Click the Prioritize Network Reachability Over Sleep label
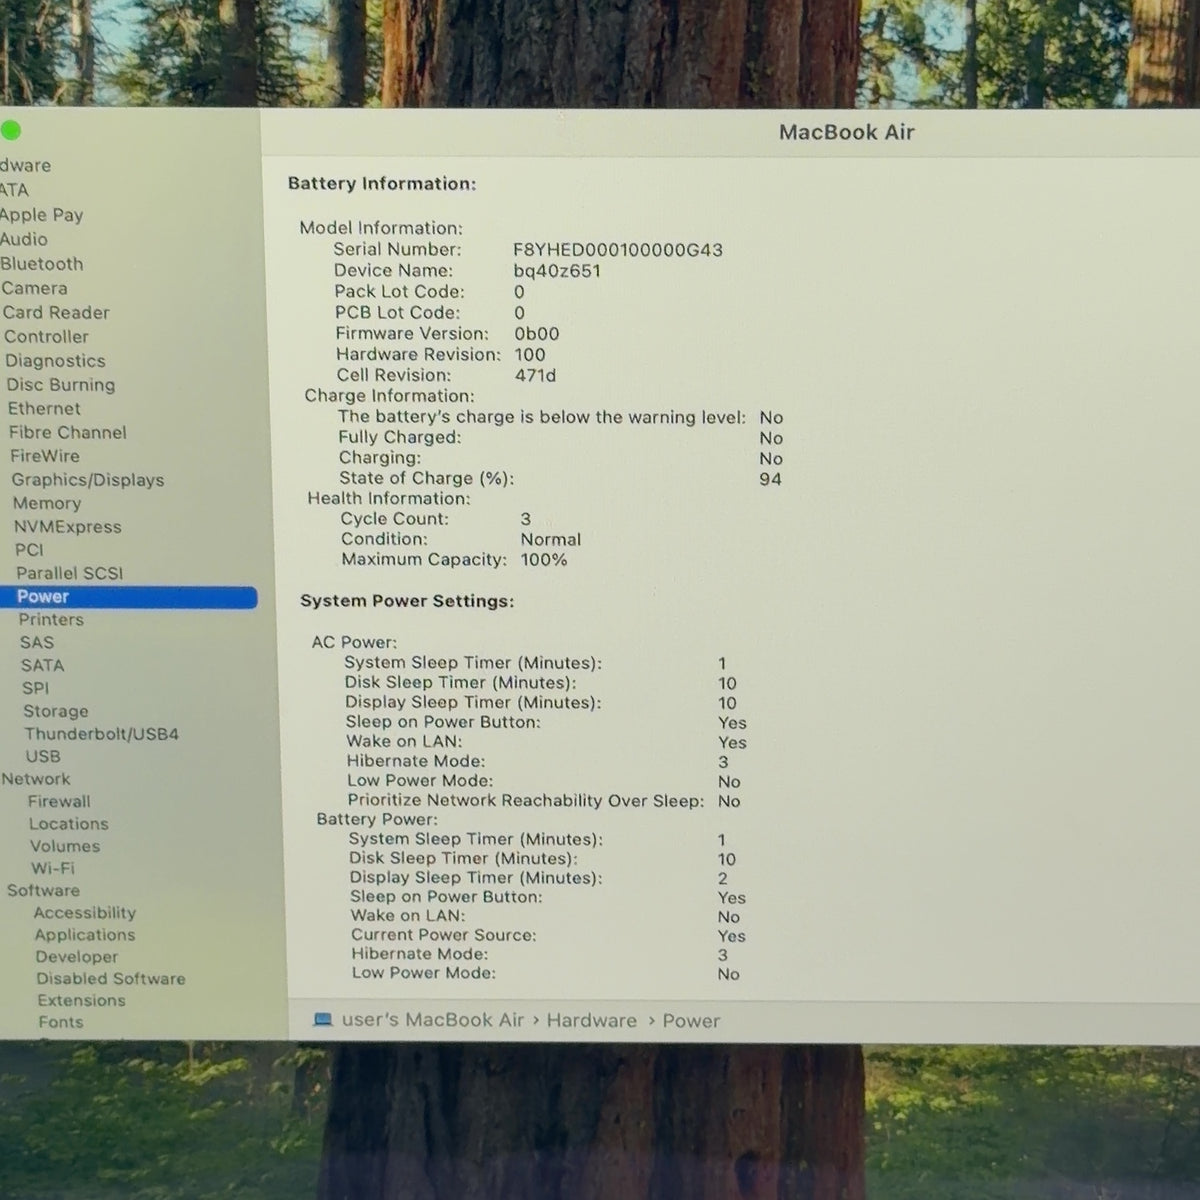 [x=526, y=801]
